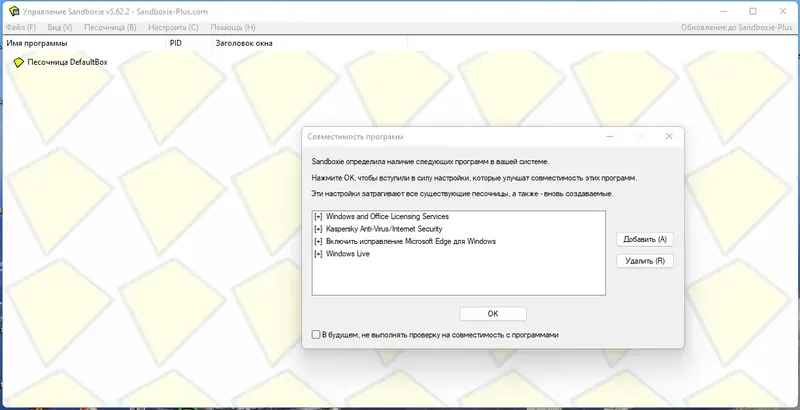Close the main Sandboxie window
The image size is (800, 410).
pos(783,11)
